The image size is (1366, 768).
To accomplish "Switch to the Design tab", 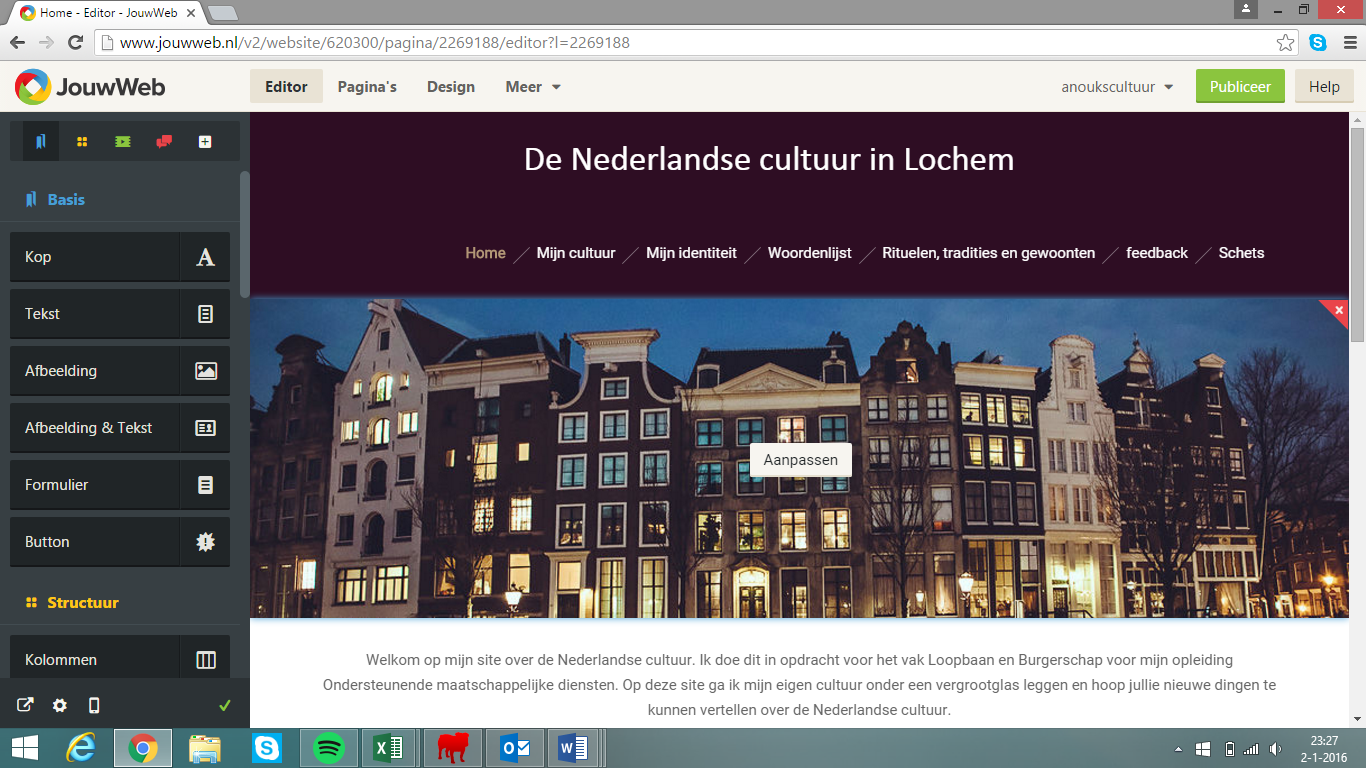I will 451,87.
